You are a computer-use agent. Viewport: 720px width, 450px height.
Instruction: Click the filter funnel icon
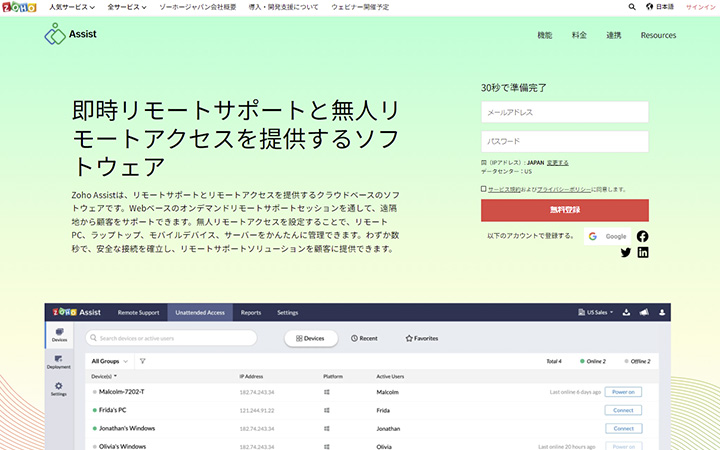[142, 361]
